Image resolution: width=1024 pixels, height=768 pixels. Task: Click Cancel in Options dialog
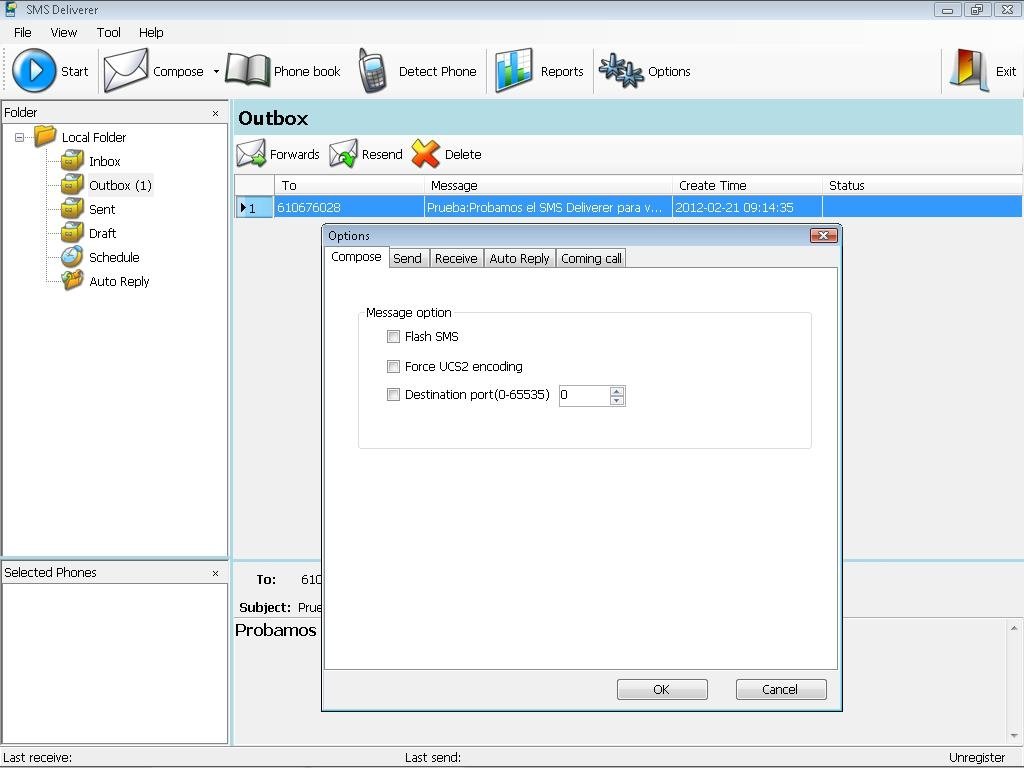(x=780, y=690)
